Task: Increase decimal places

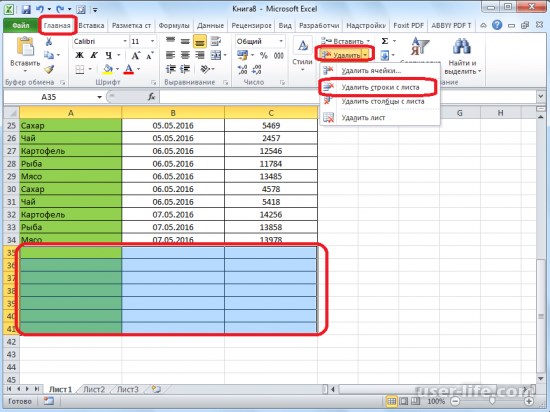Action: pos(242,69)
